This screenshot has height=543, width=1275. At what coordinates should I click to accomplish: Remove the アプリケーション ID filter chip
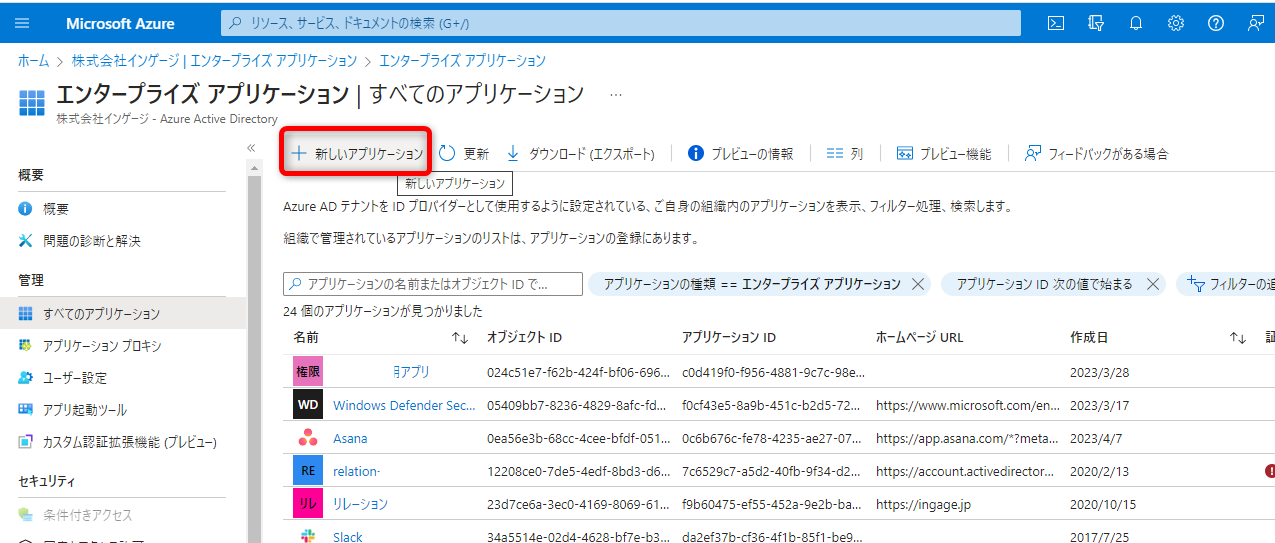(1152, 284)
